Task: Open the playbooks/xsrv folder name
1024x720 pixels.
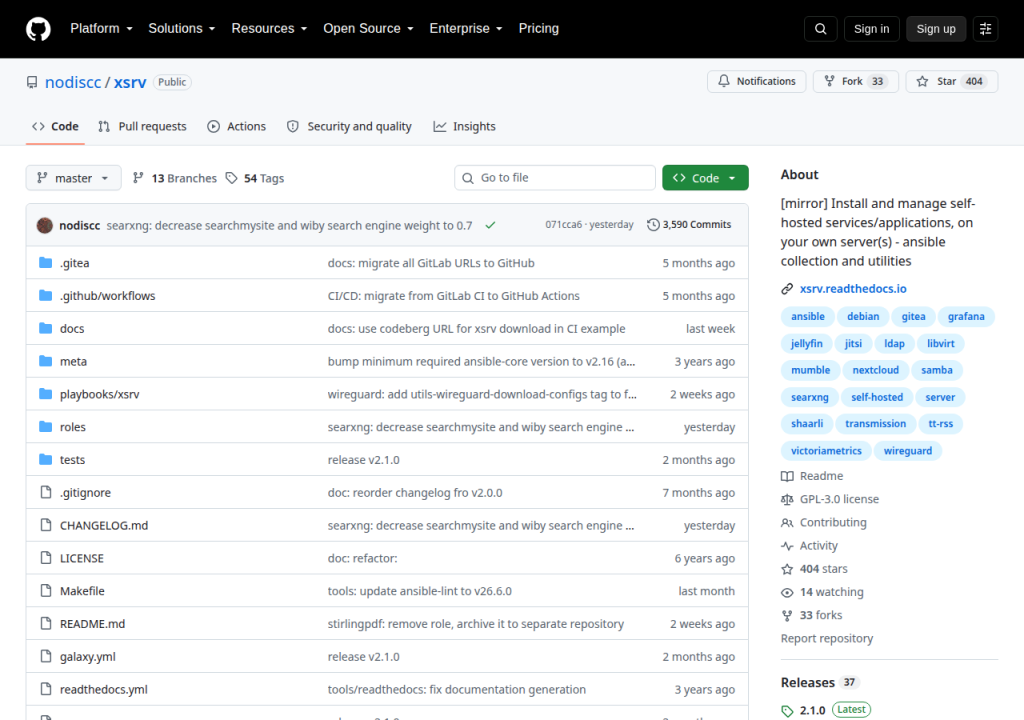Action: tap(99, 395)
